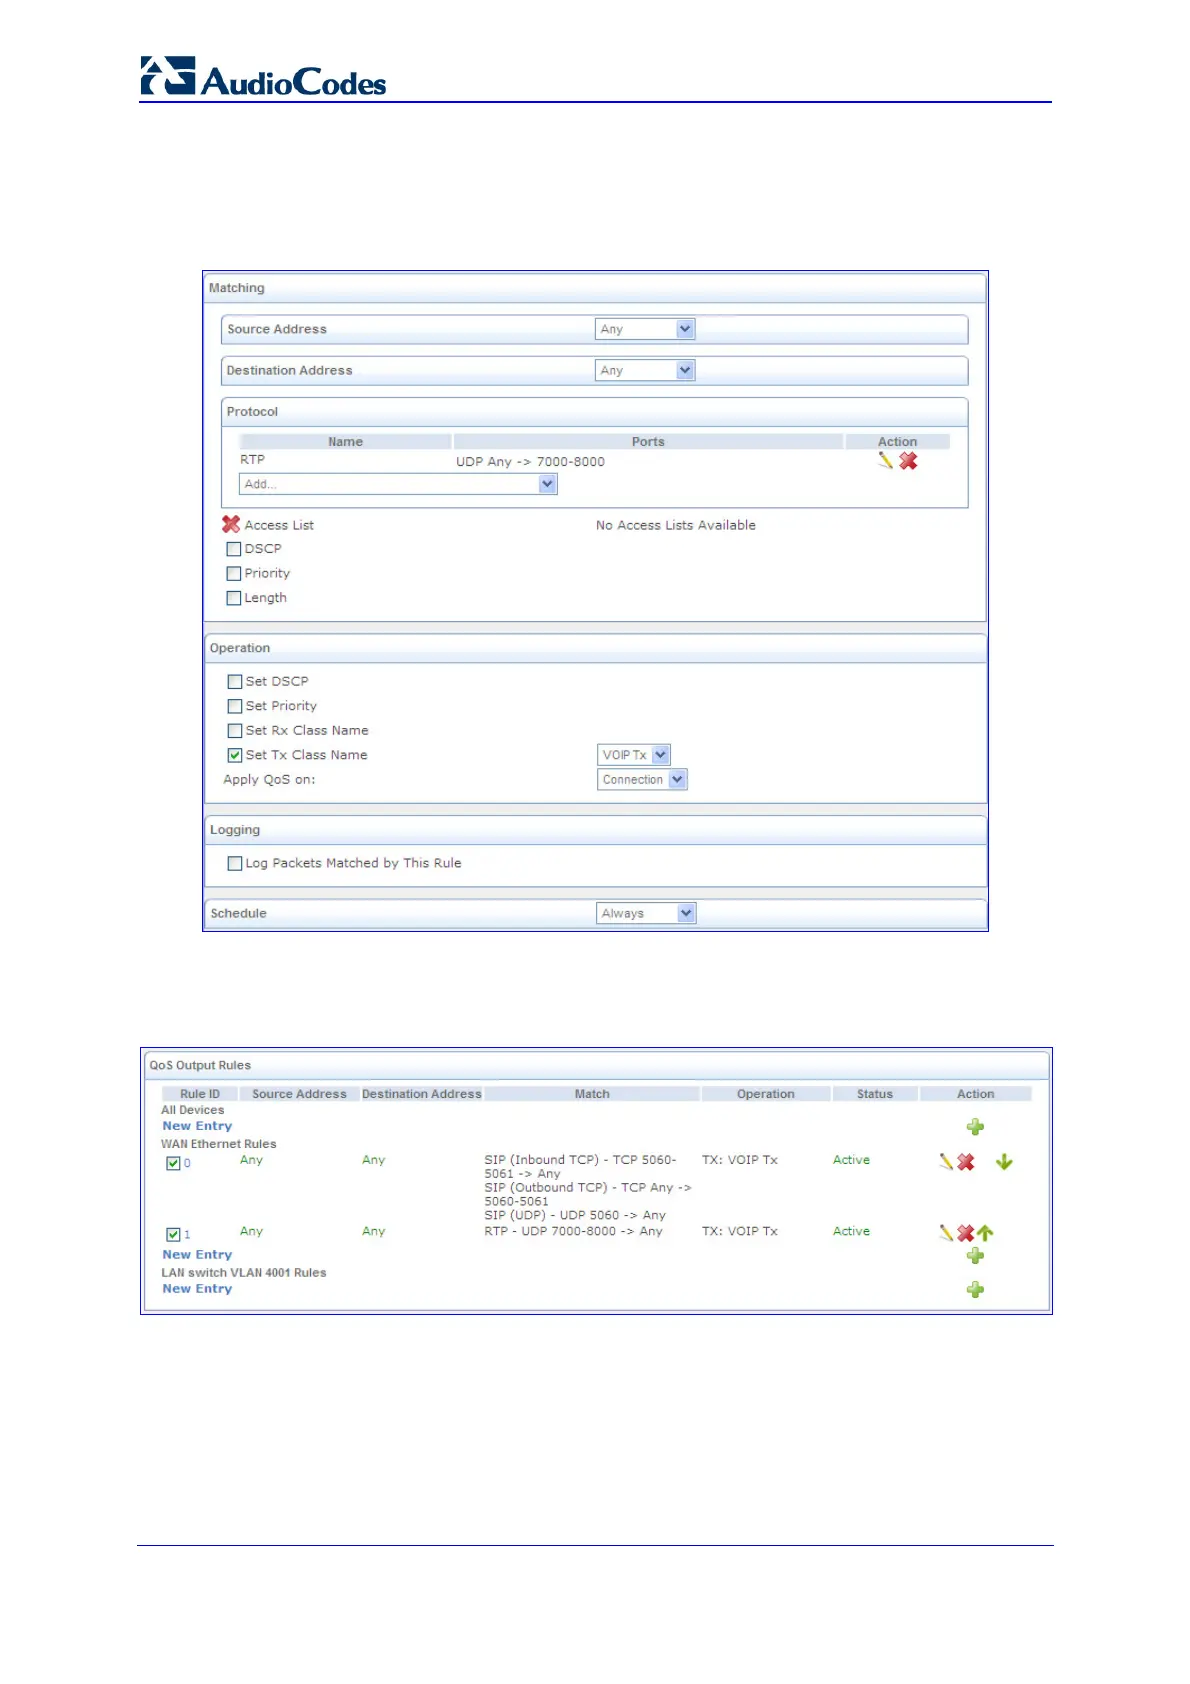Uncheck Set Tx Class Name option
This screenshot has height=1684, width=1190.
235,755
